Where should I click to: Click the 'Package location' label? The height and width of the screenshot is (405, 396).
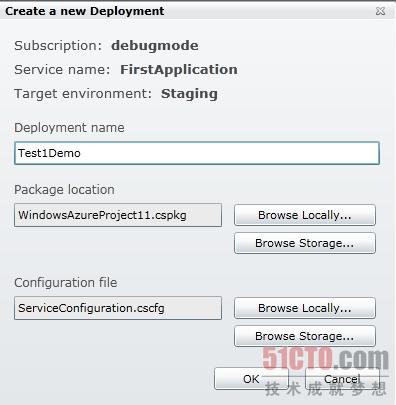coord(64,190)
